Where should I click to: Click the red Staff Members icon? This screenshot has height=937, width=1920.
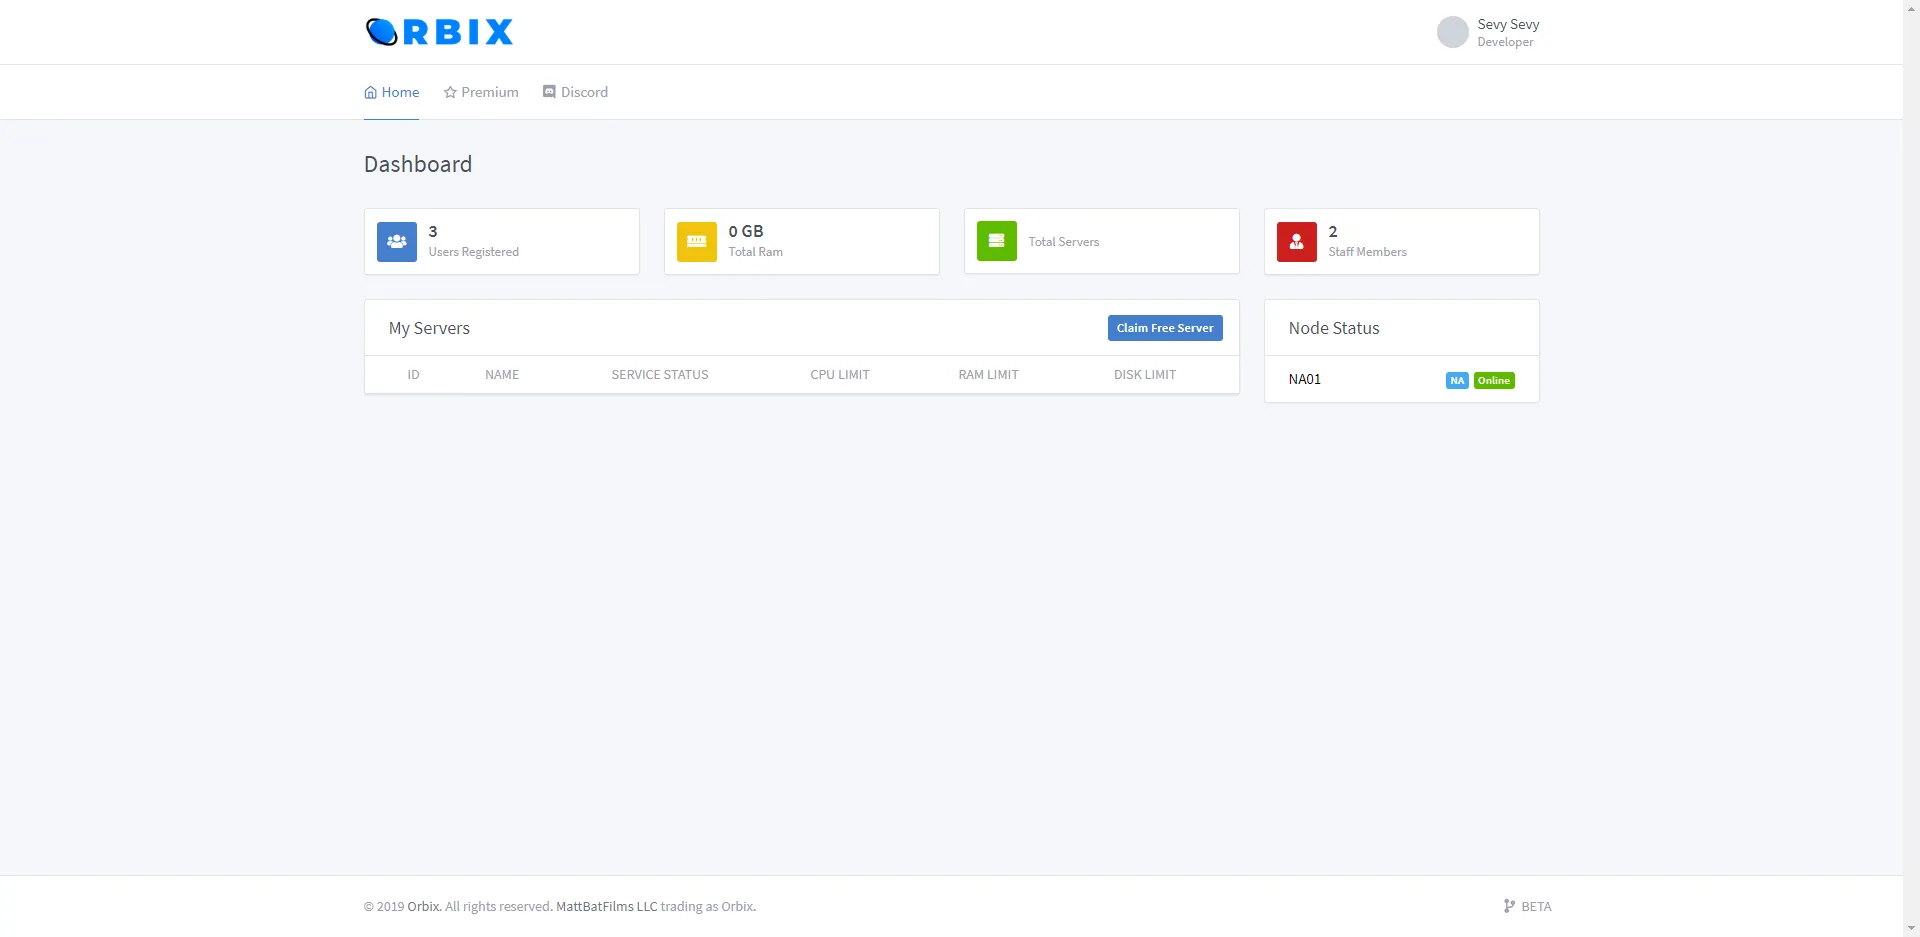point(1296,242)
